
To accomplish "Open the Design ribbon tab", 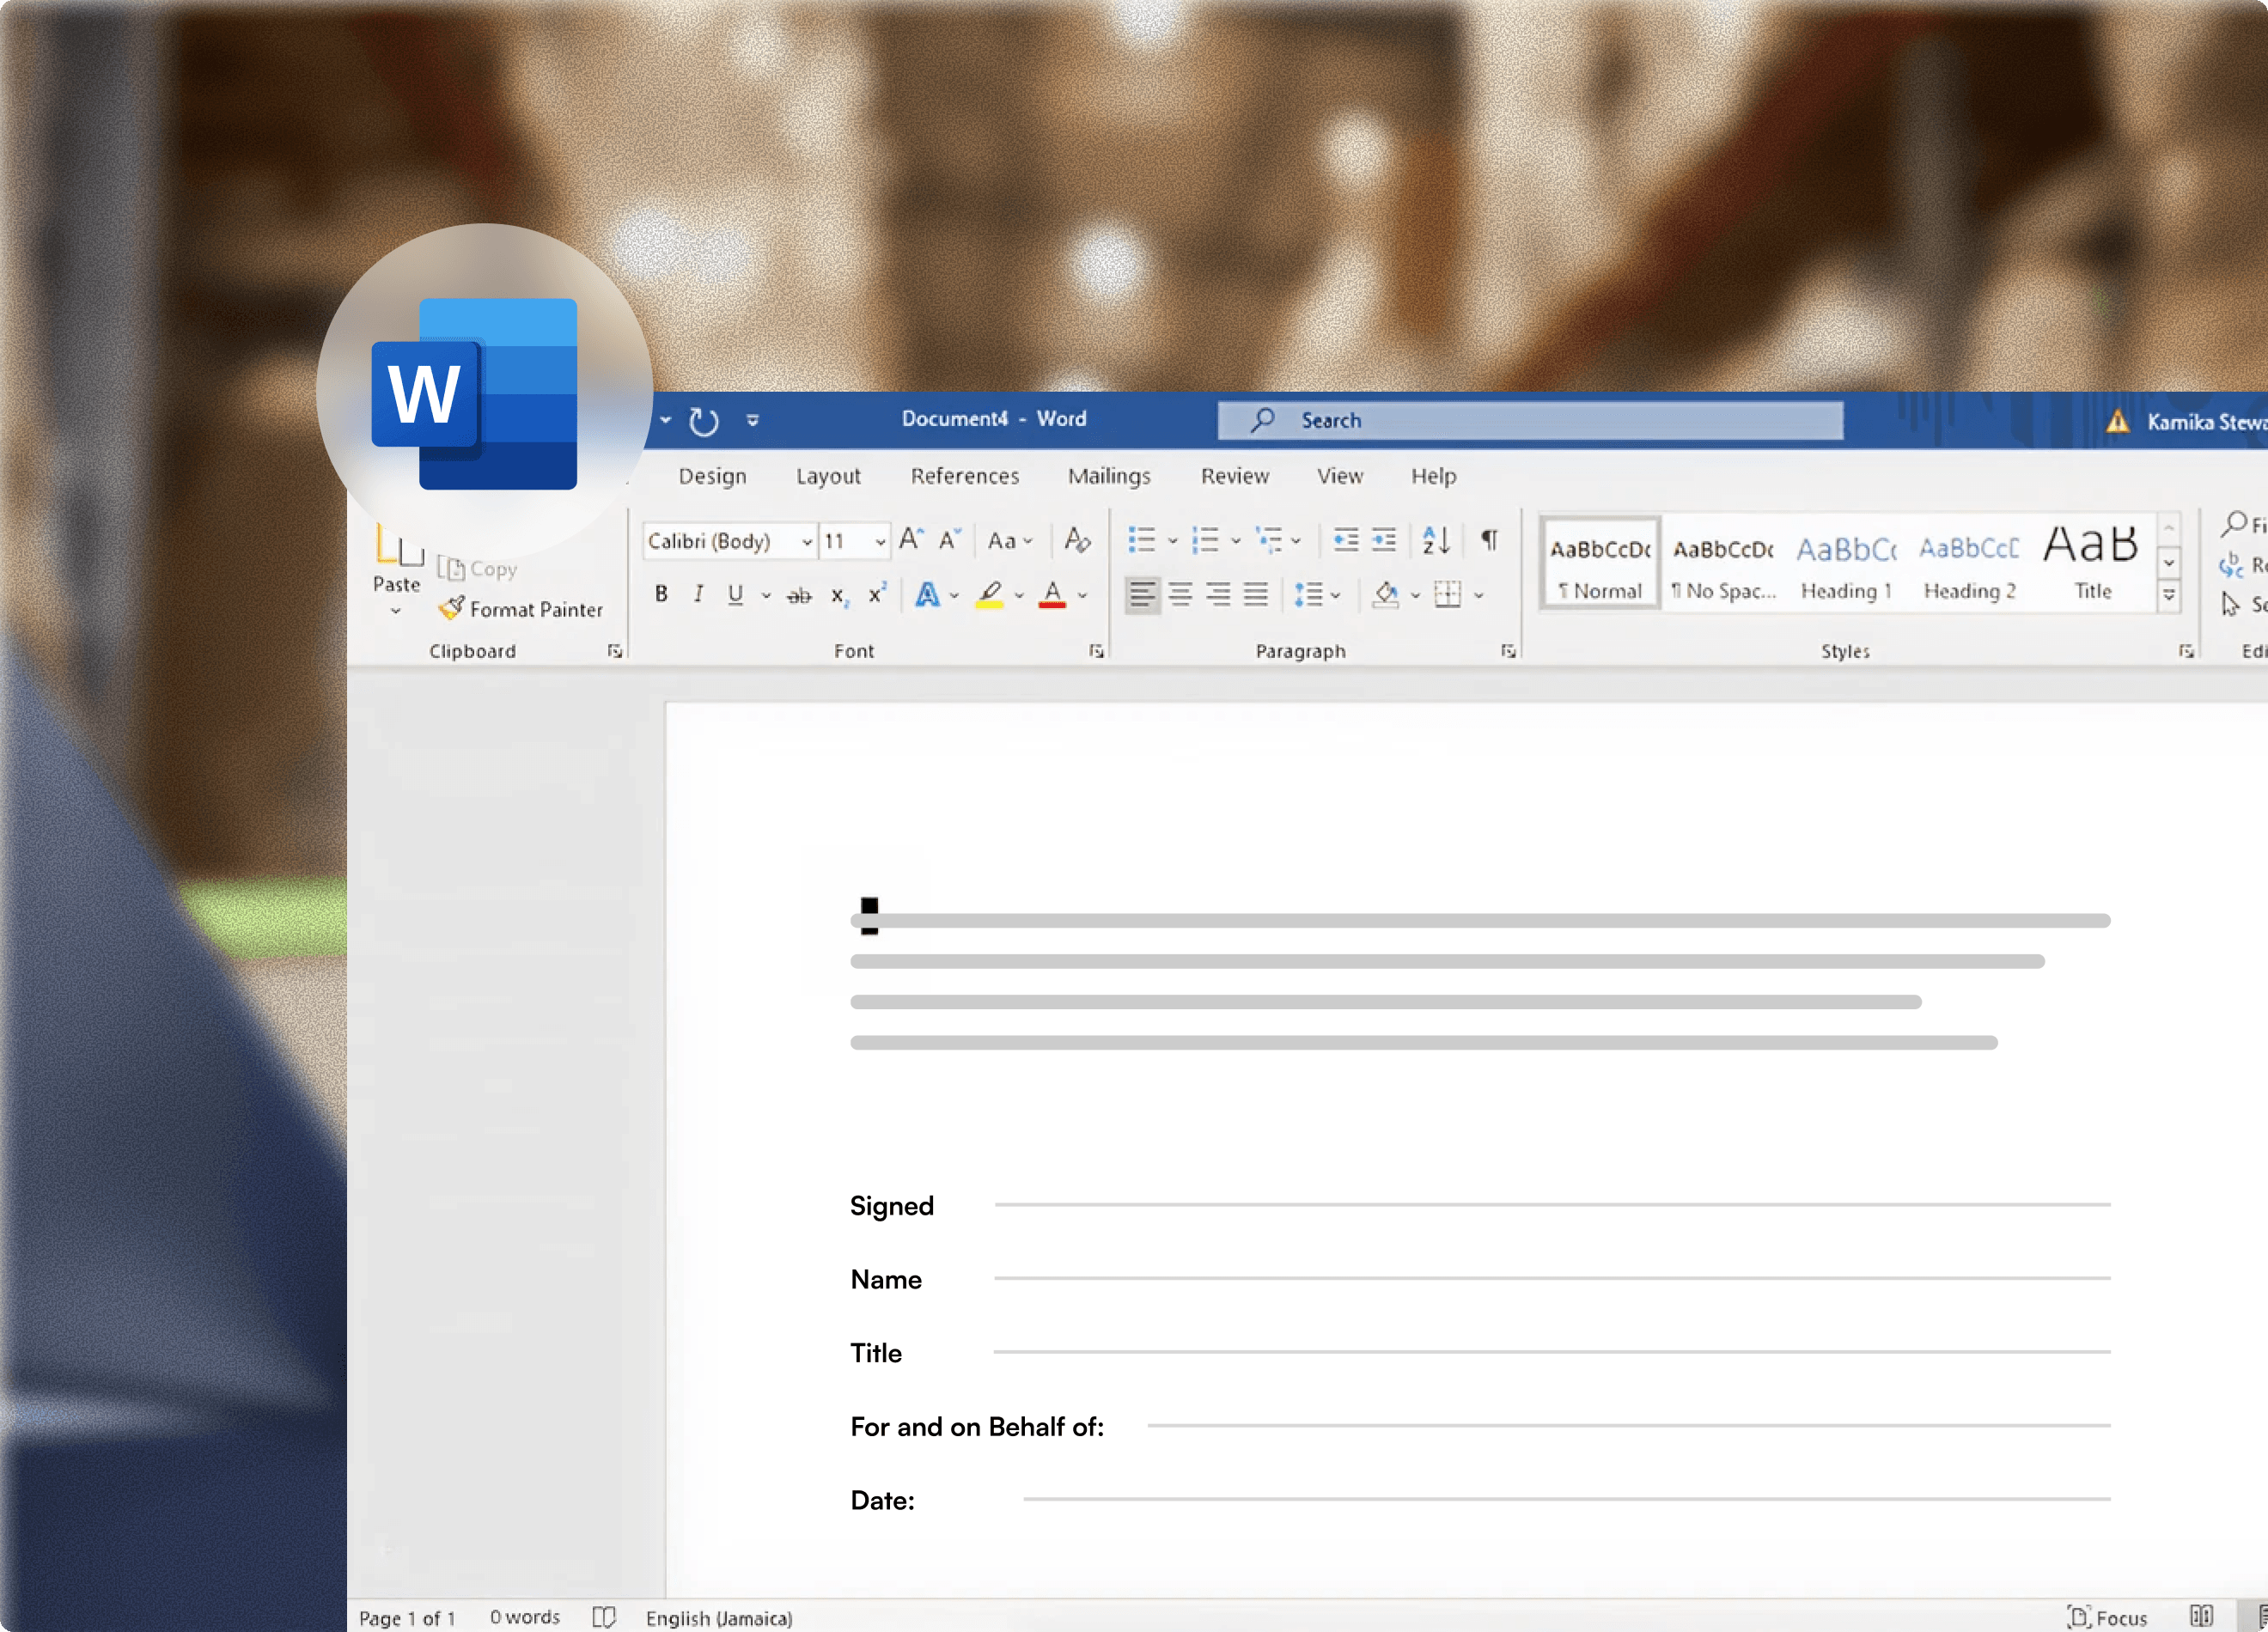I will point(712,476).
